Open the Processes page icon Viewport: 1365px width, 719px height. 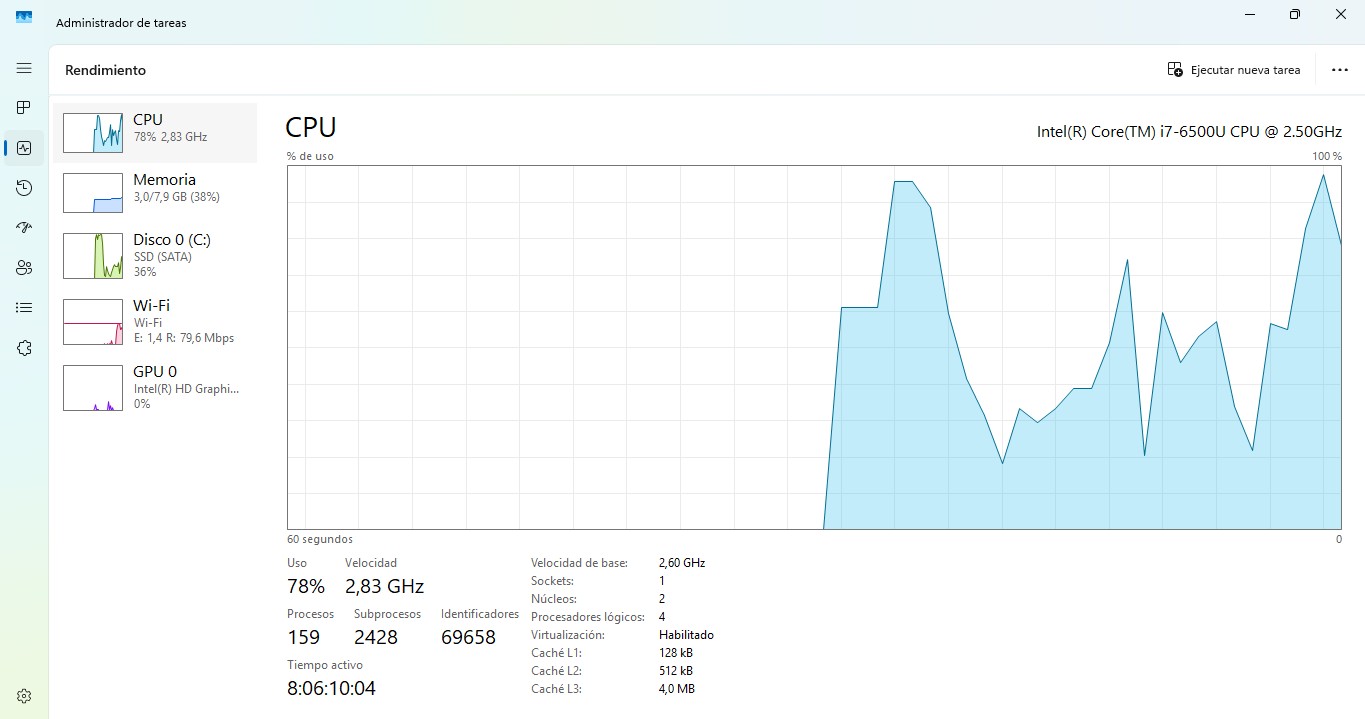coord(24,108)
